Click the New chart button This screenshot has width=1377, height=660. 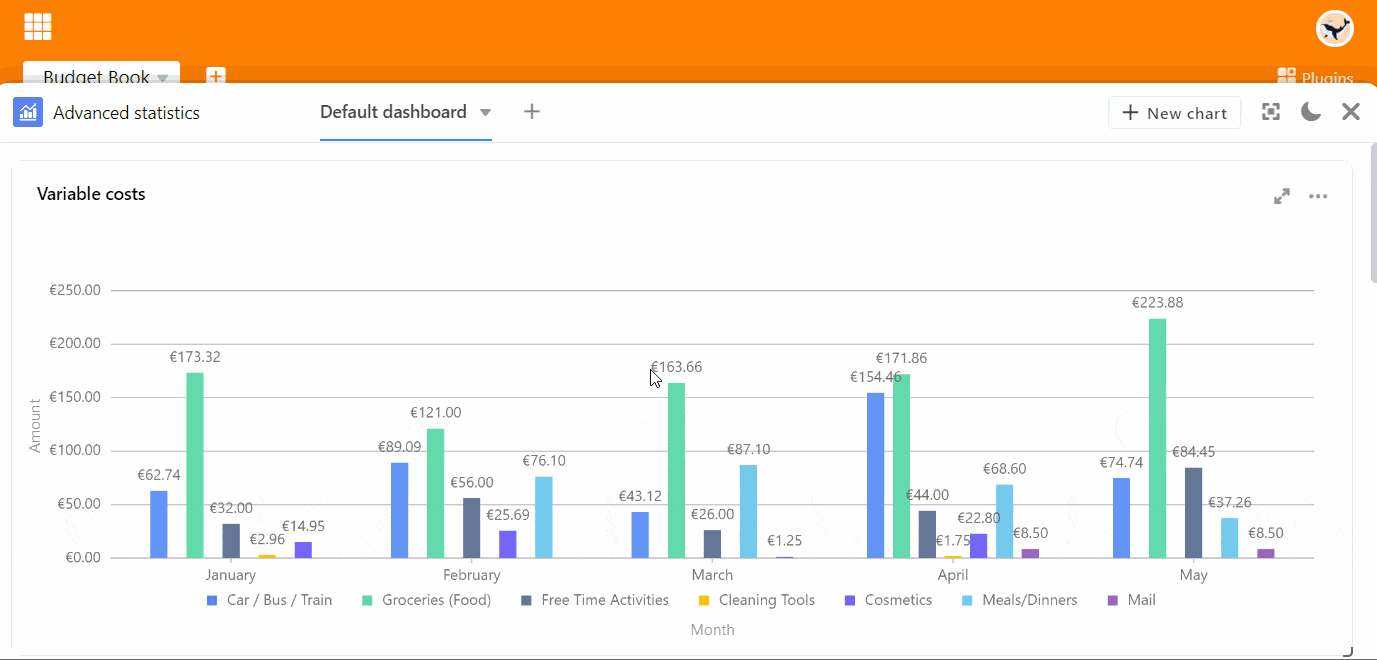tap(1174, 113)
